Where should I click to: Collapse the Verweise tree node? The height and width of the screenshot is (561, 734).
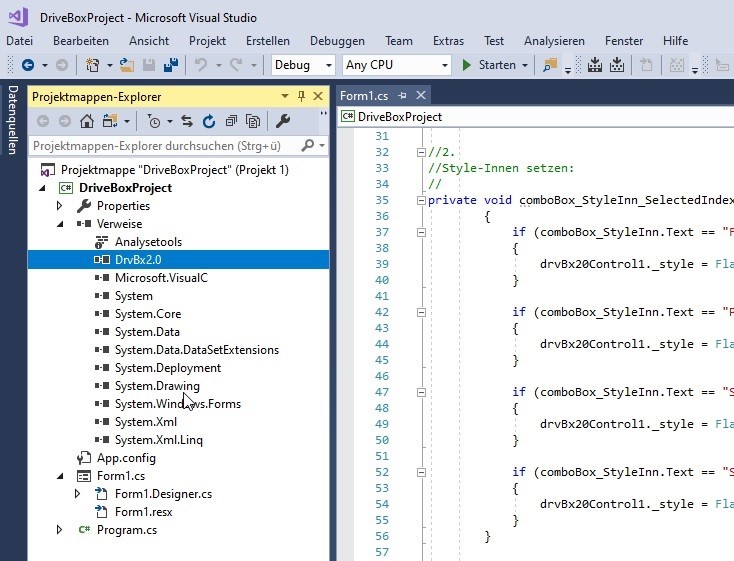(x=60, y=224)
